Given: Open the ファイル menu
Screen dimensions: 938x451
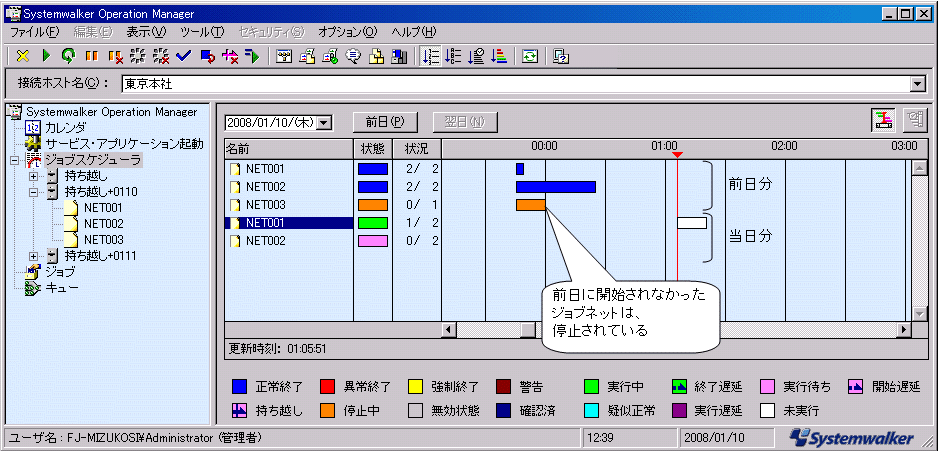Looking at the screenshot, I should pyautogui.click(x=35, y=32).
